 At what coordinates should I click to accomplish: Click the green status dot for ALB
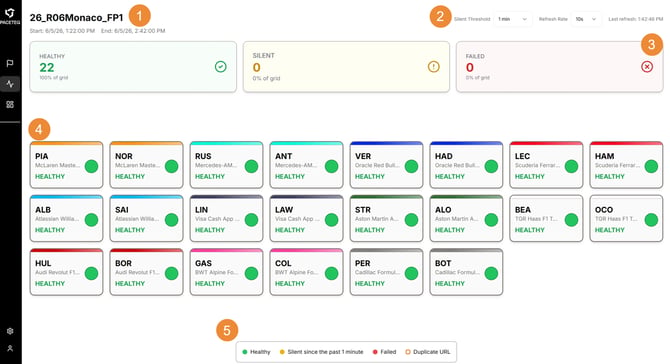[x=91, y=220]
